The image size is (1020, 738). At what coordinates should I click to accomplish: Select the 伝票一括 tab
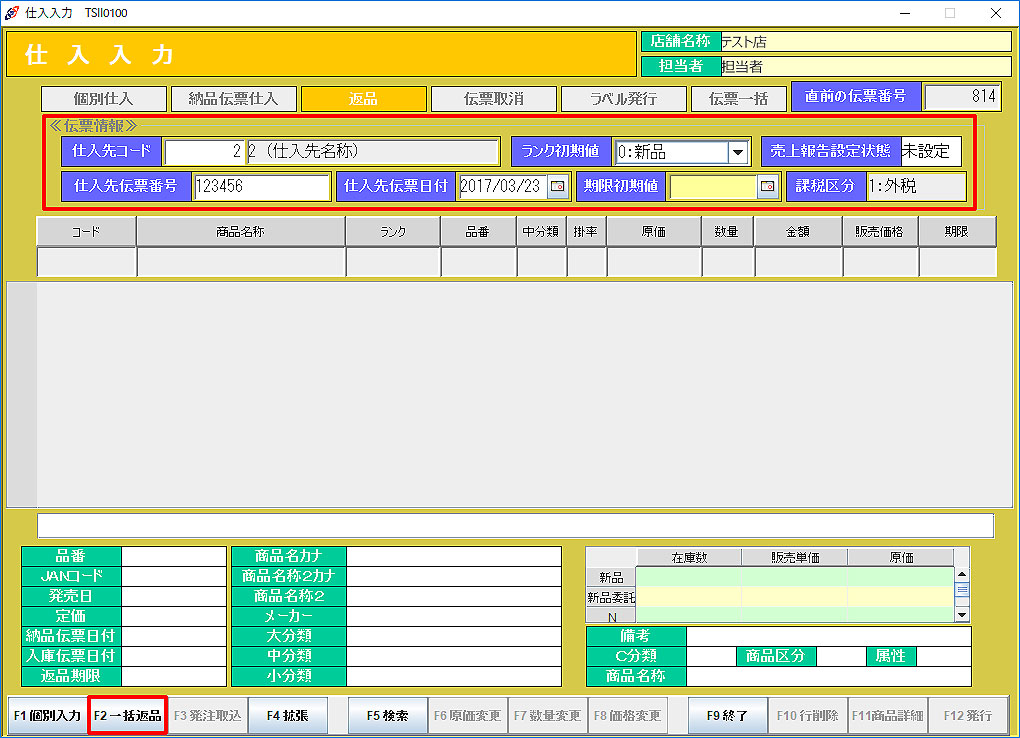pyautogui.click(x=738, y=99)
